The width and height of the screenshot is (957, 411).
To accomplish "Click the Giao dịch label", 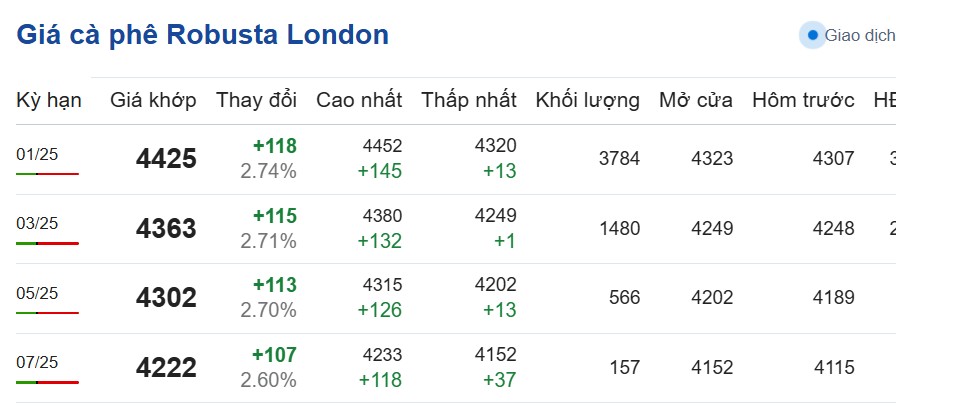I will pyautogui.click(x=859, y=35).
